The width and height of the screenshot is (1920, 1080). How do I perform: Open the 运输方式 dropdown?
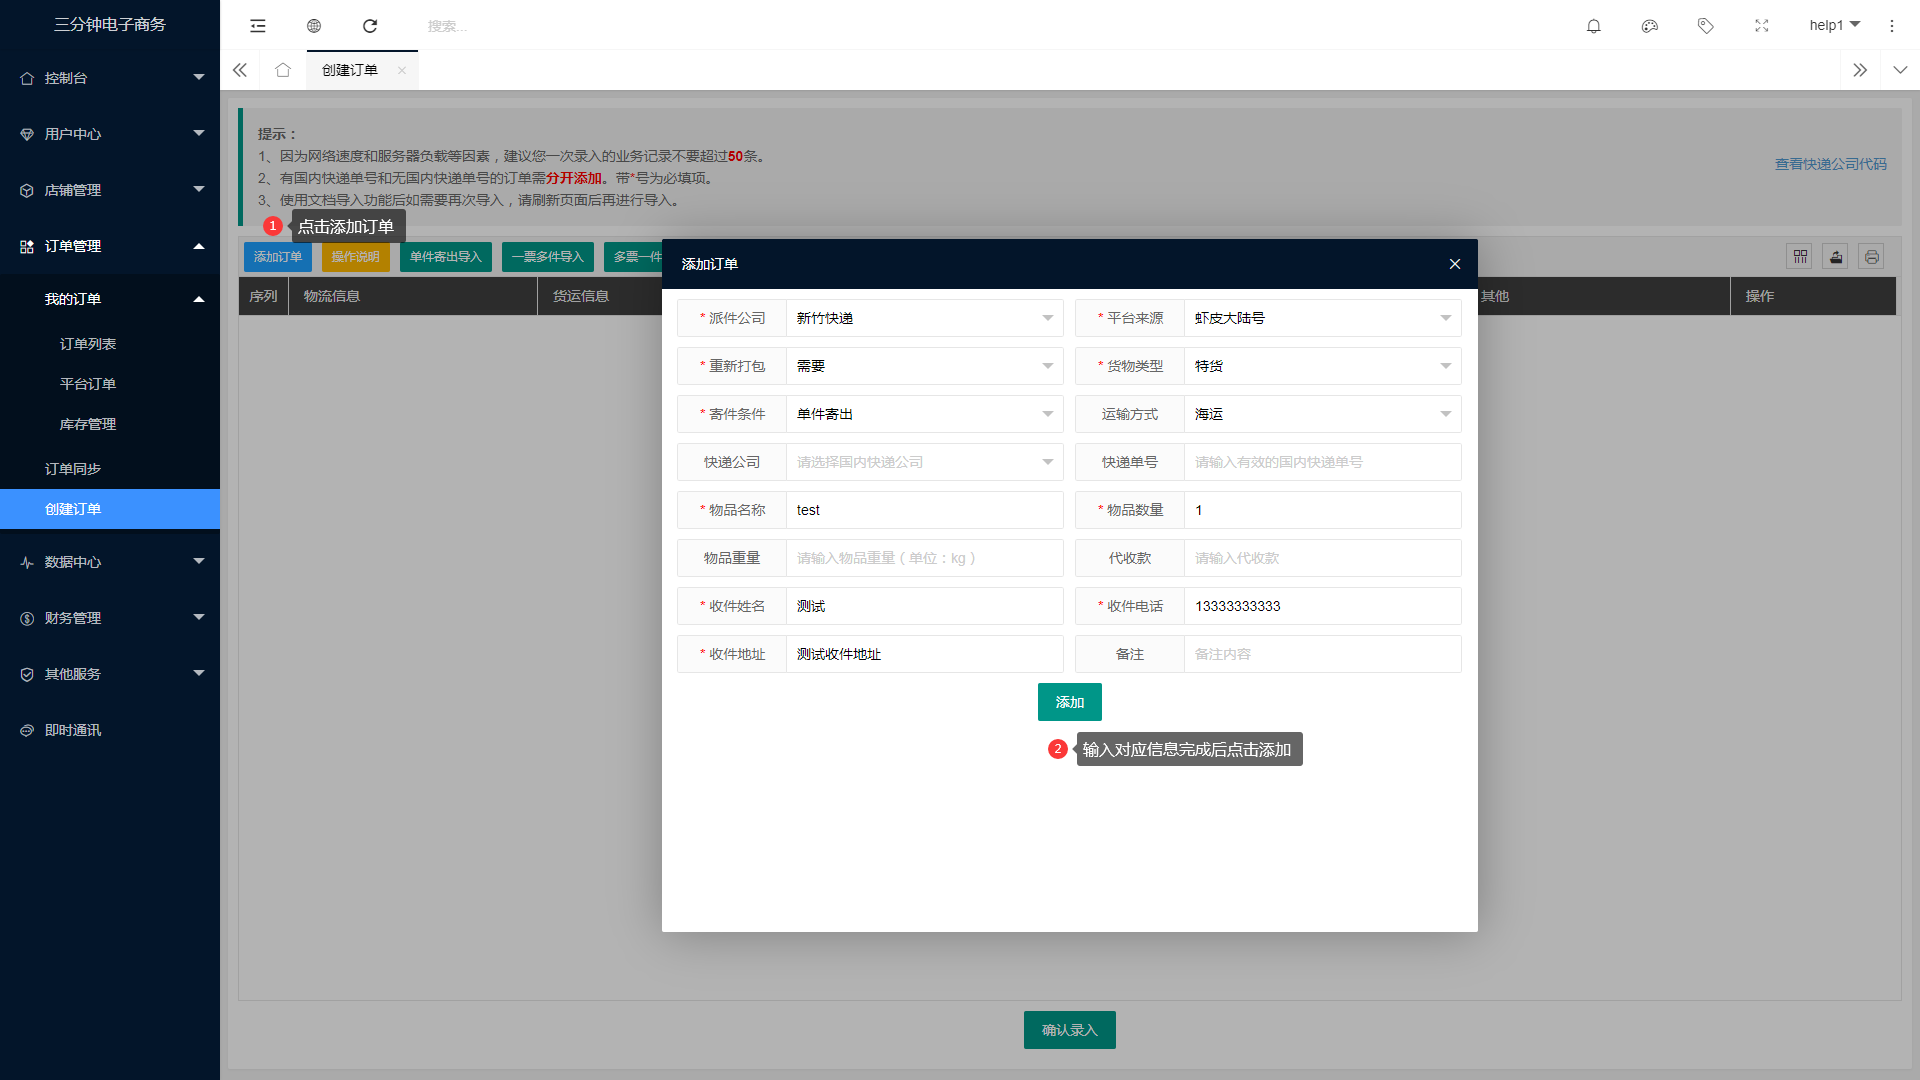click(x=1322, y=414)
